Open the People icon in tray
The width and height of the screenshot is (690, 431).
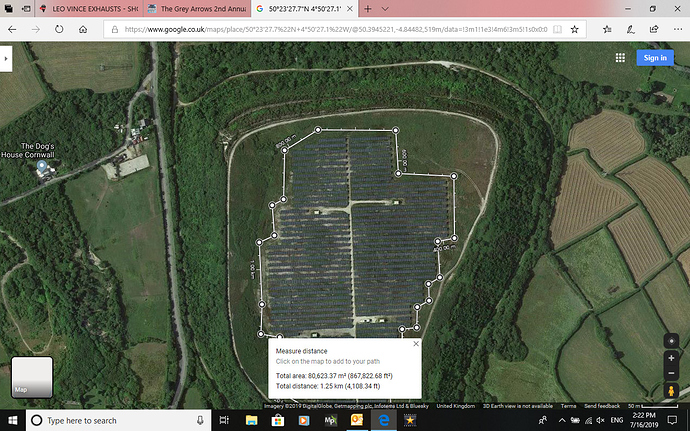(543, 420)
